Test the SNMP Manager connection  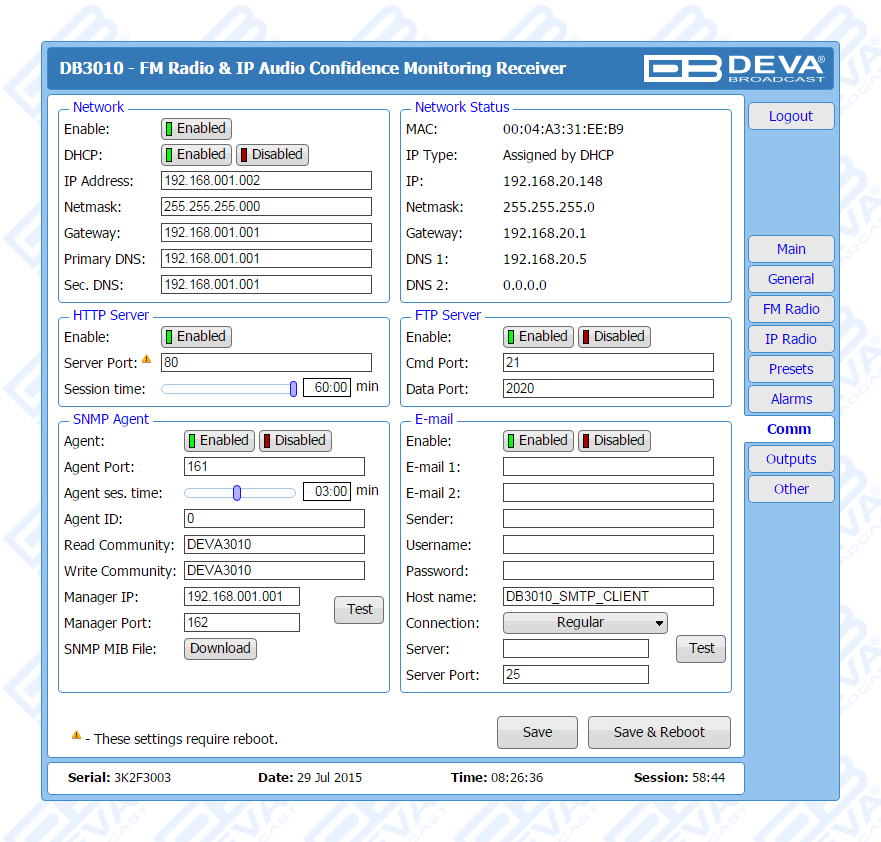tap(359, 610)
